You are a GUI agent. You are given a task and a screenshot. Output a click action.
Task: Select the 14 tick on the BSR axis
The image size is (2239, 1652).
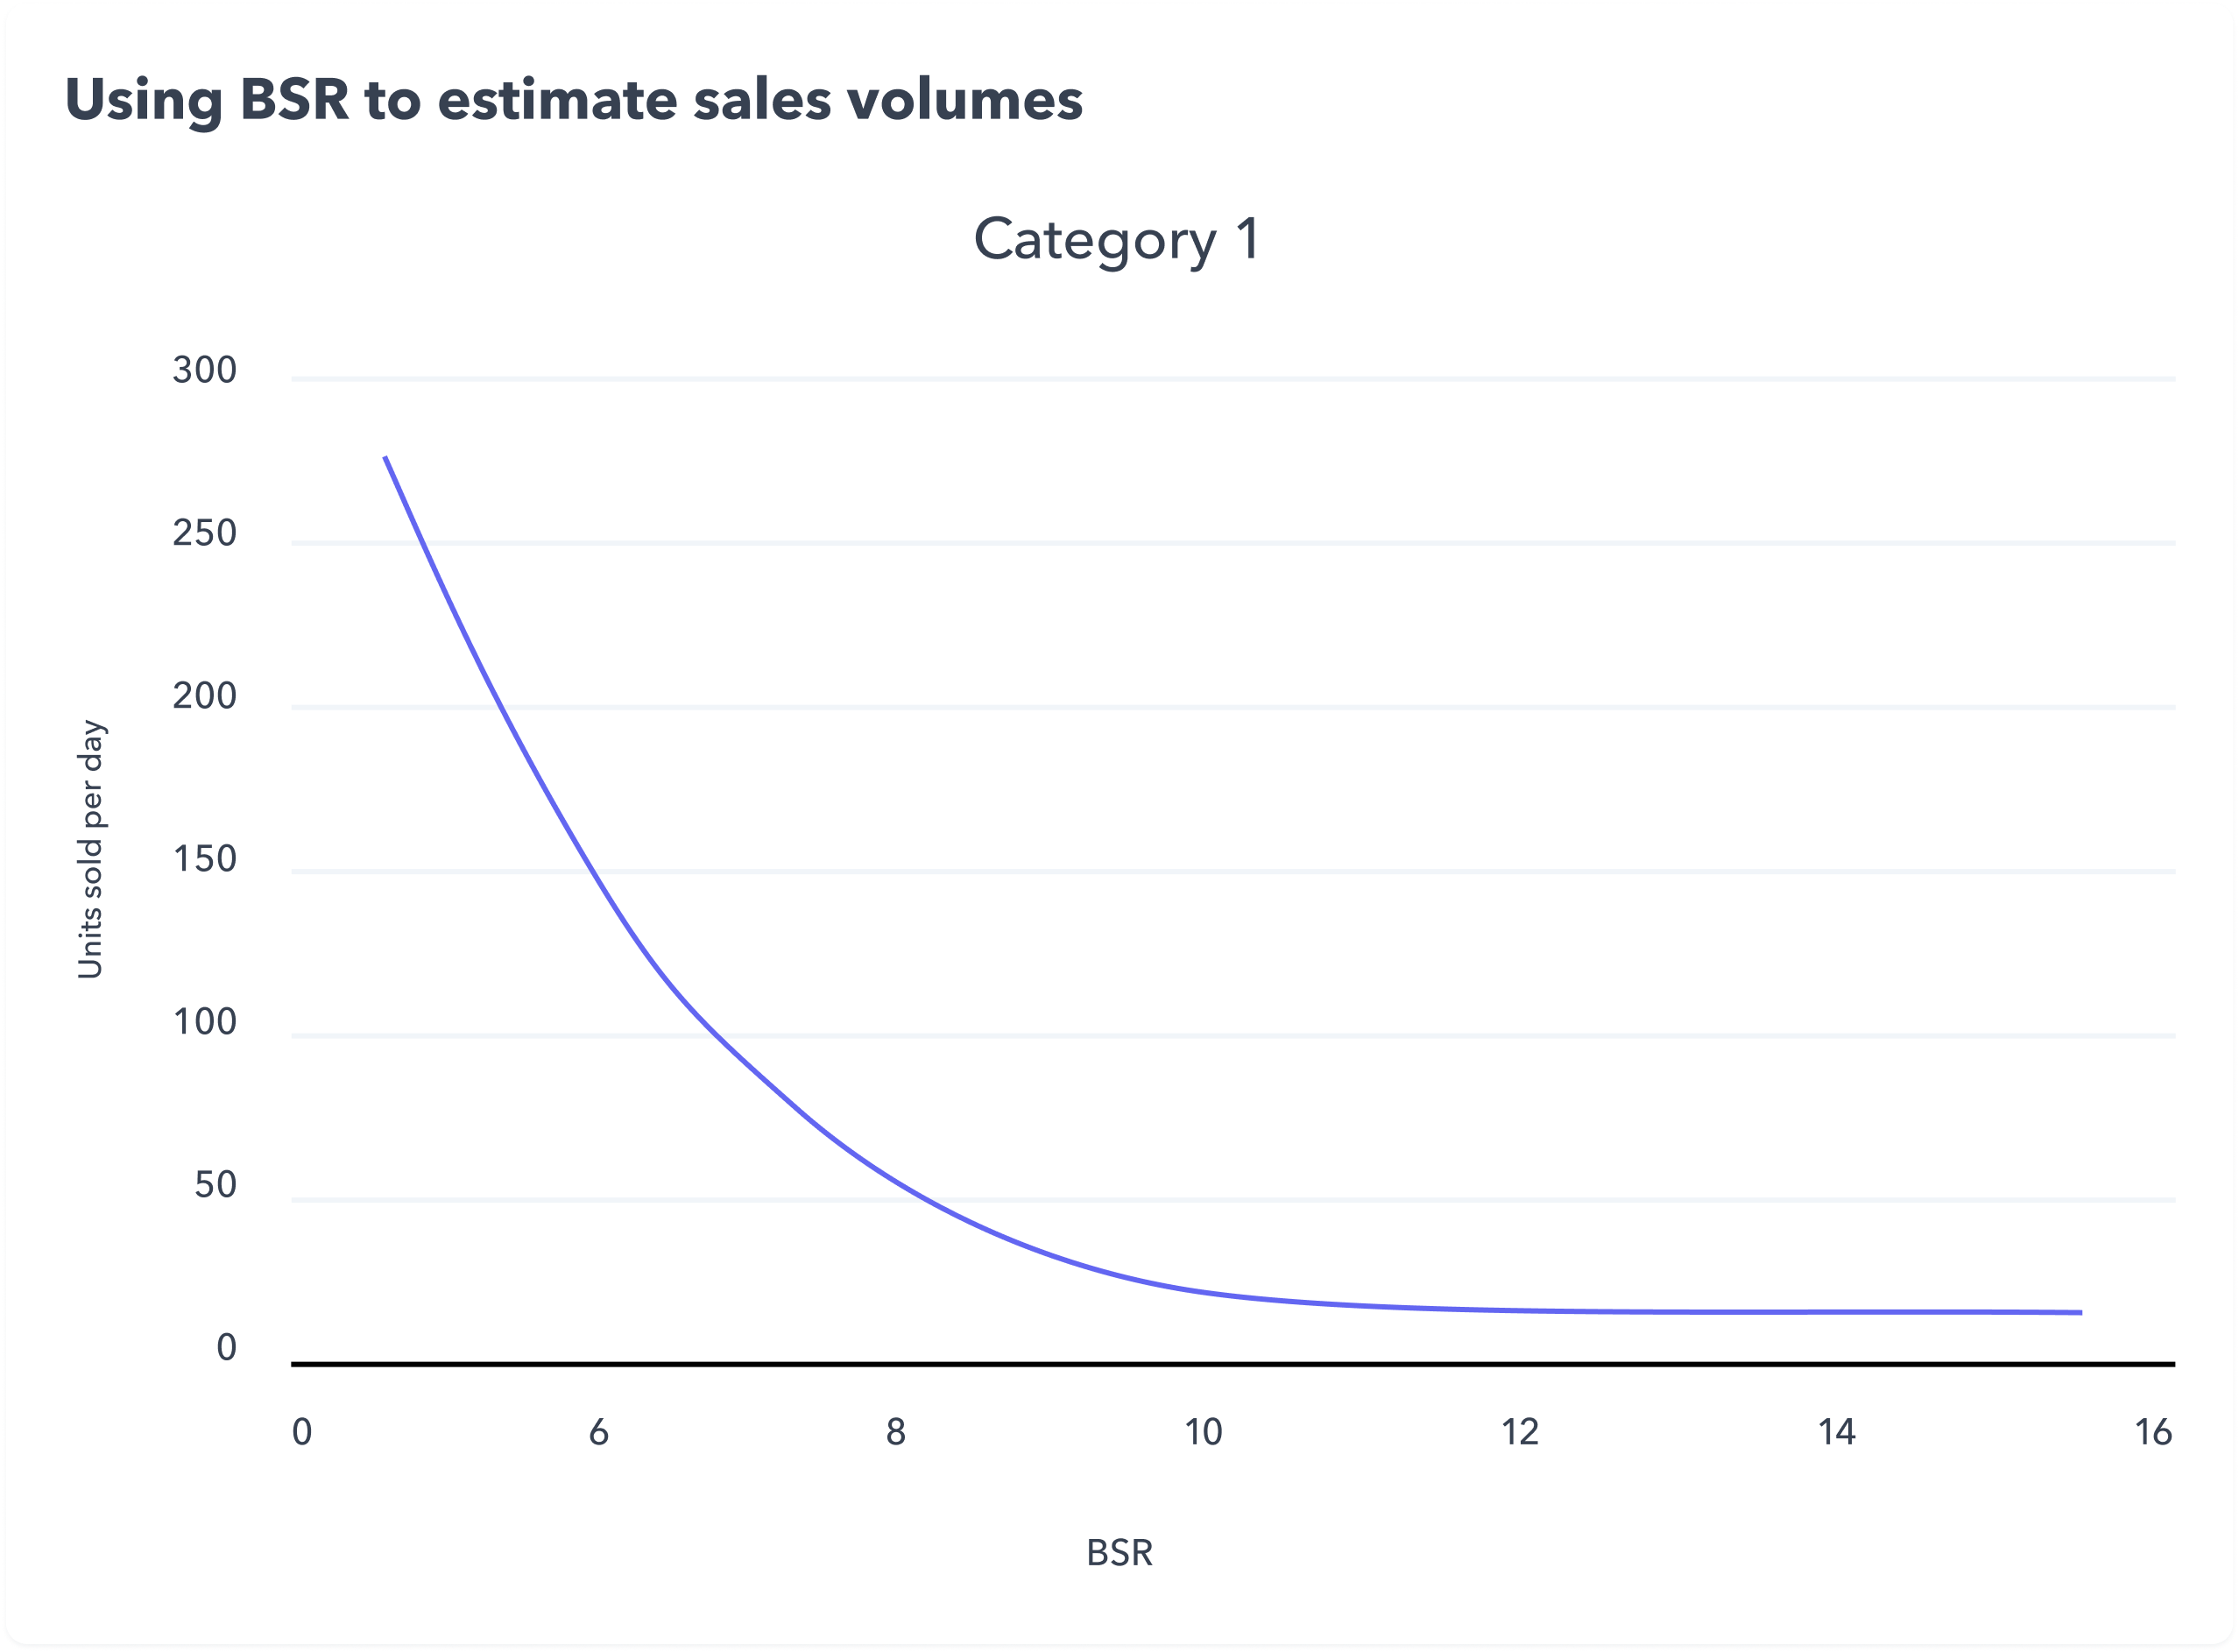(x=1836, y=1432)
